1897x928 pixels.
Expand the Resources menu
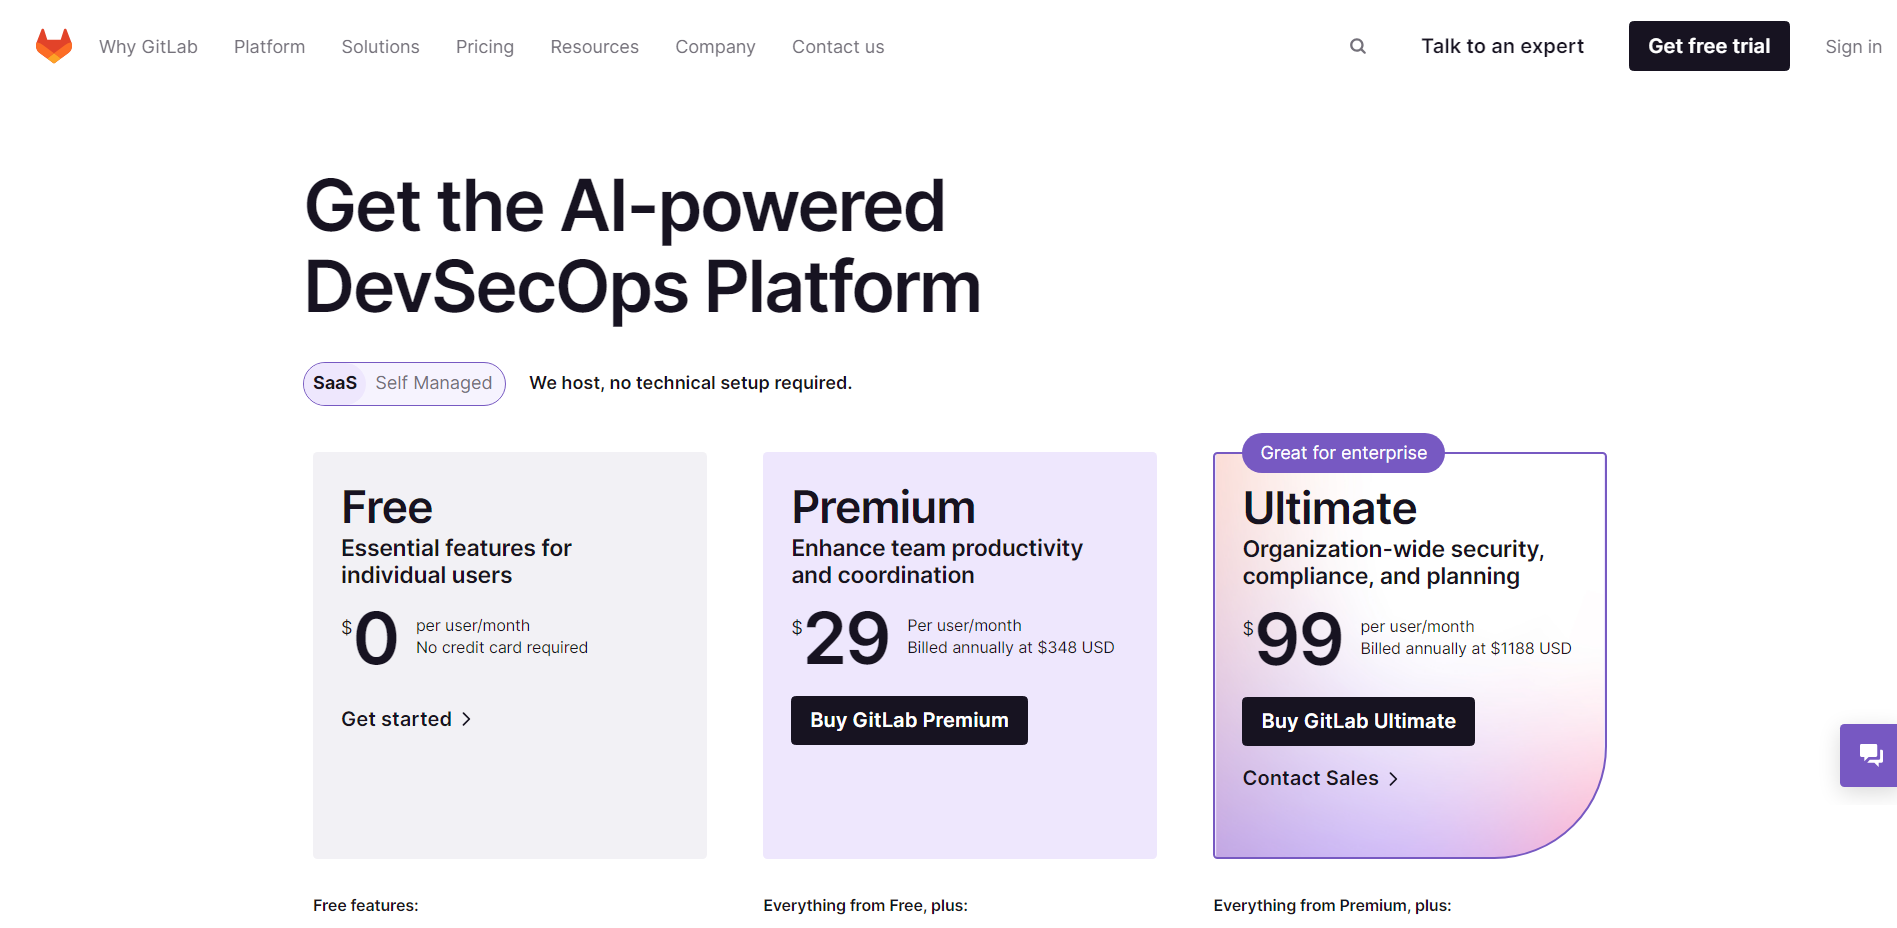click(x=594, y=47)
